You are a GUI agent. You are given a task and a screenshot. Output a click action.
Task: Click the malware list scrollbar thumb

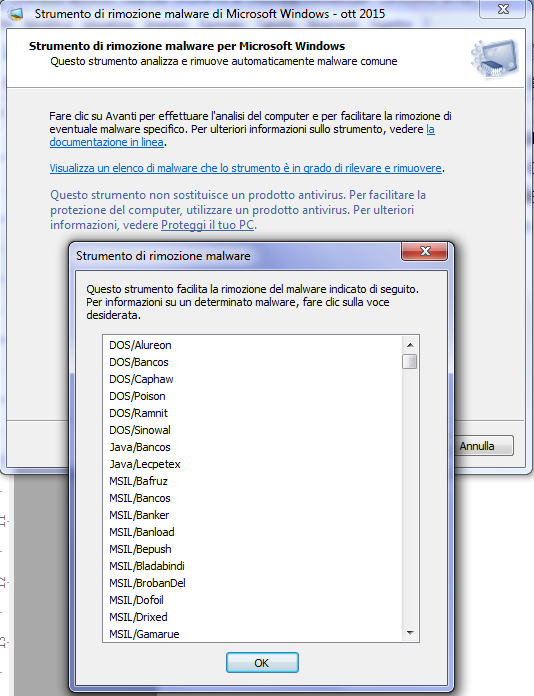click(409, 361)
